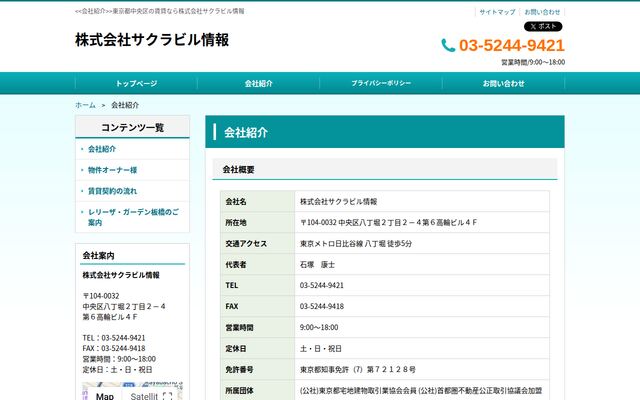Select 会社紹介 in the navigation bar
The image size is (640, 400).
click(258, 83)
